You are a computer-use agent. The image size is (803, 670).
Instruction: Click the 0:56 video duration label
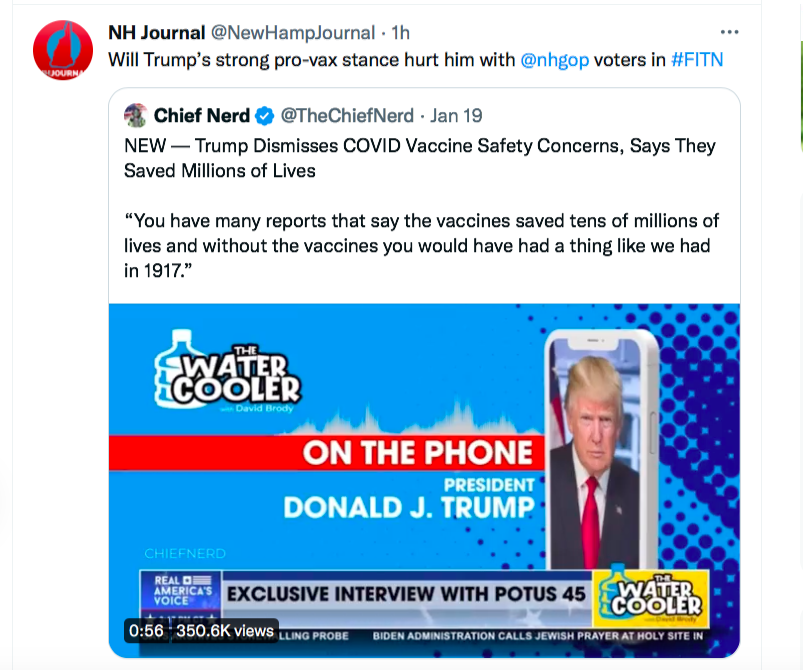point(145,631)
